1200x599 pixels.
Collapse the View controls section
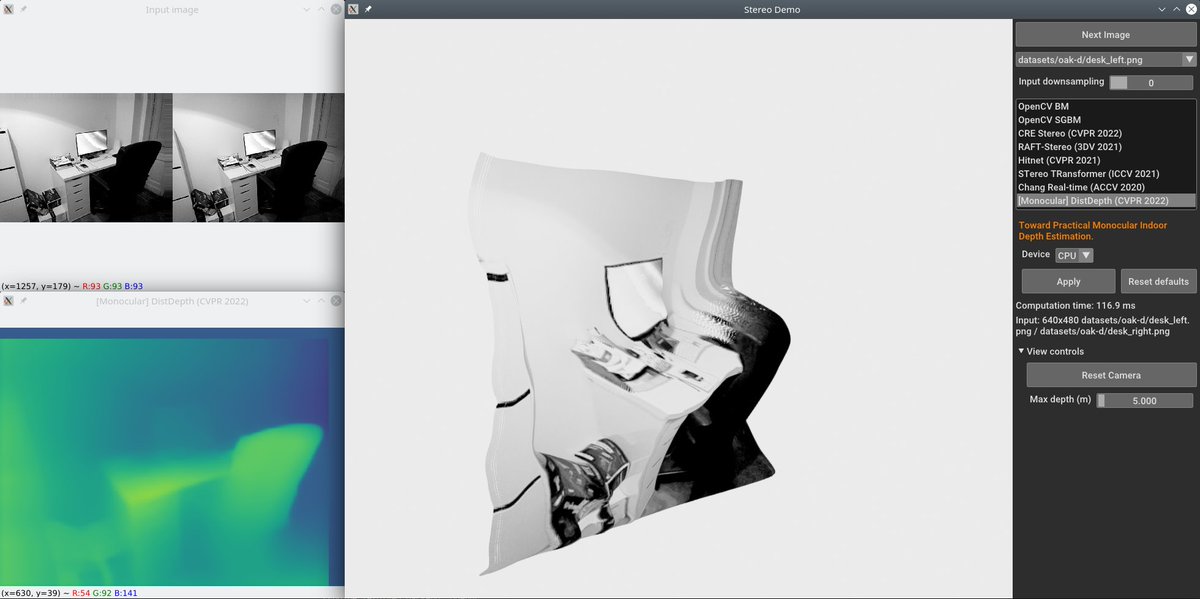tap(1051, 351)
